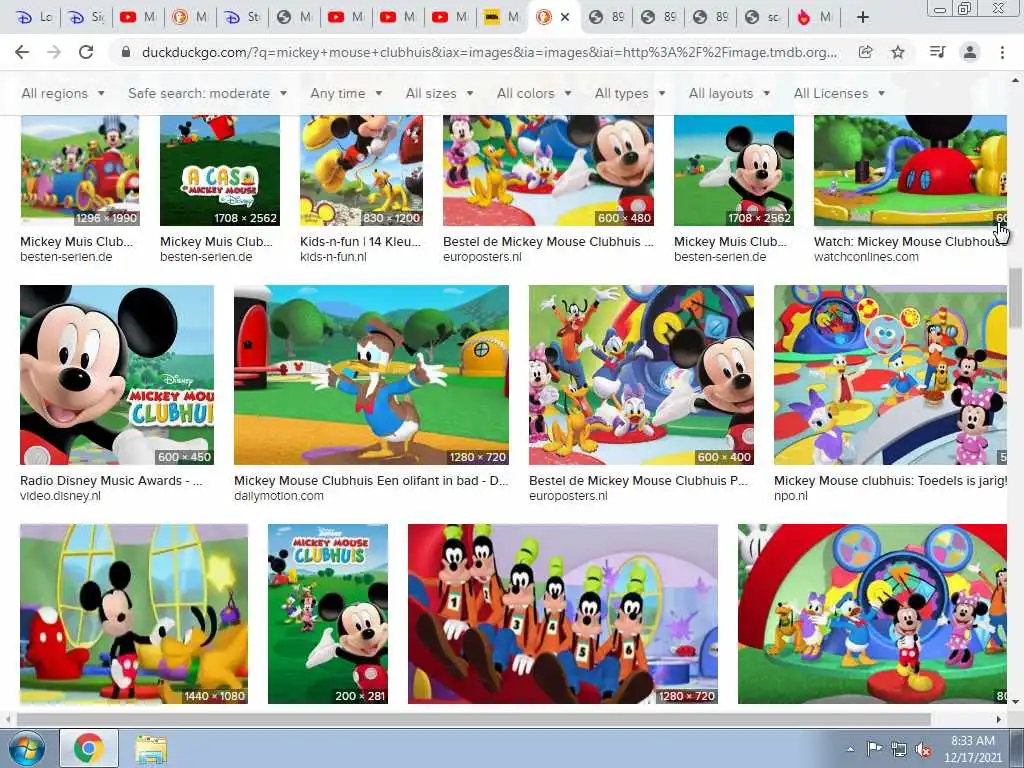Click the taskbar clock showing 8:33 AM
This screenshot has height=768, width=1024.
tap(972, 749)
